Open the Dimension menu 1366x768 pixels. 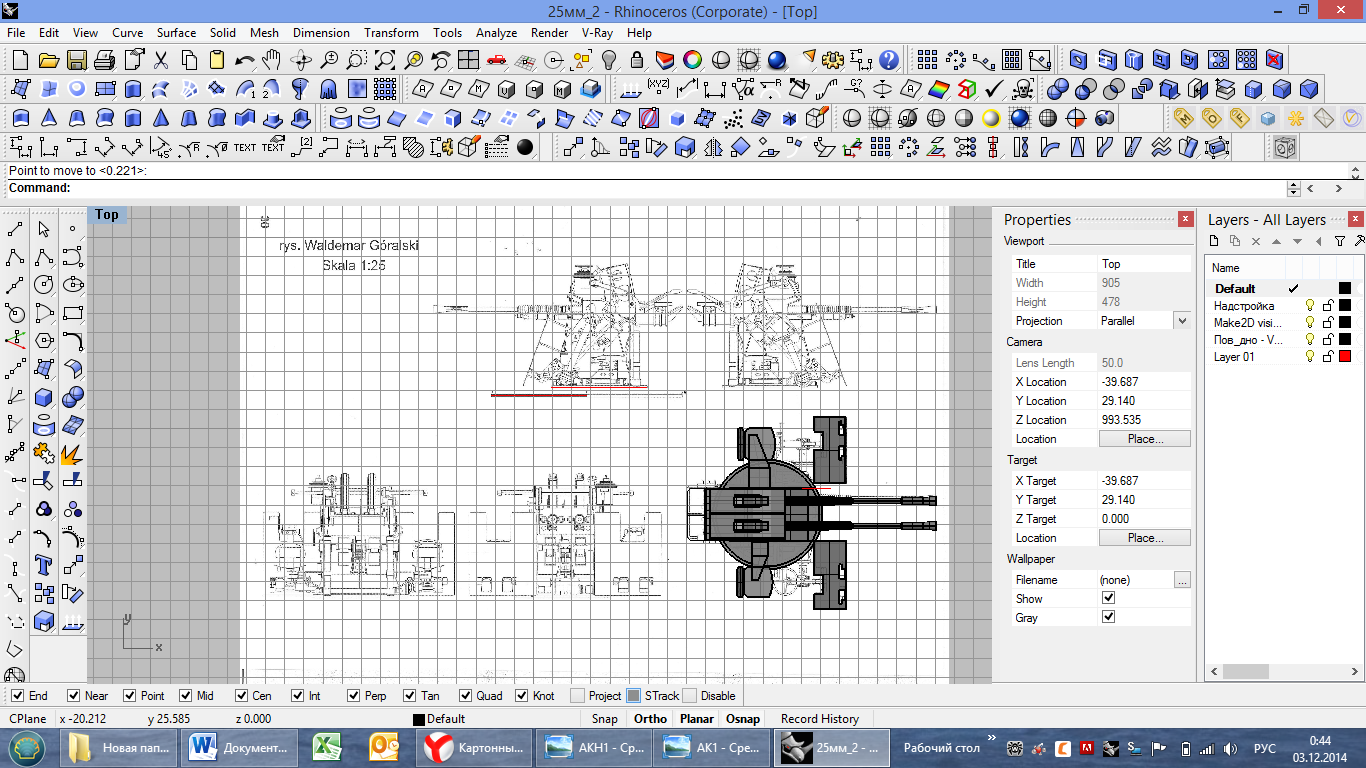tap(321, 33)
